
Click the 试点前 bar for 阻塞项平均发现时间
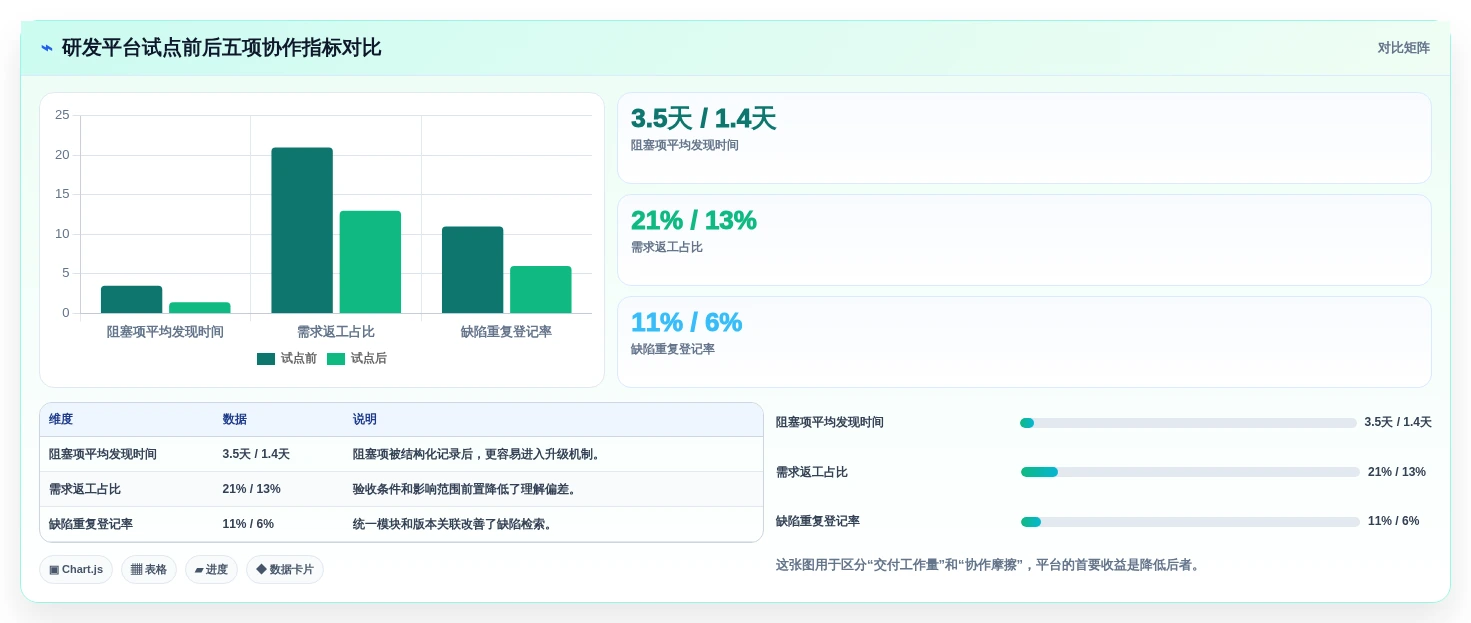point(131,299)
